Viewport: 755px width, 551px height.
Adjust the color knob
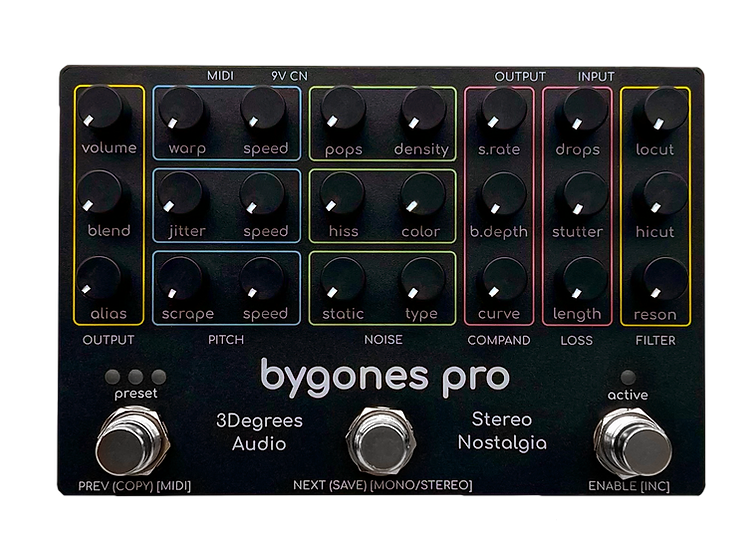tap(423, 194)
